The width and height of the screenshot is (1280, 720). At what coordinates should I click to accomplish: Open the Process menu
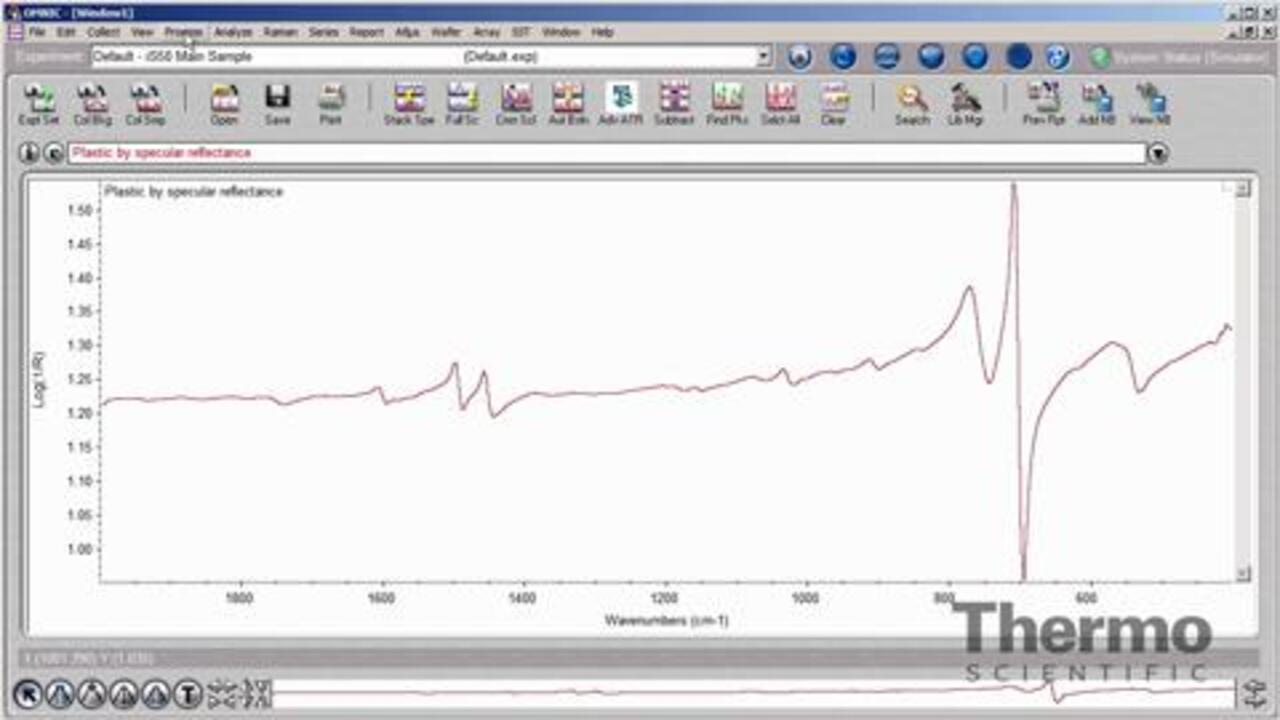point(184,32)
